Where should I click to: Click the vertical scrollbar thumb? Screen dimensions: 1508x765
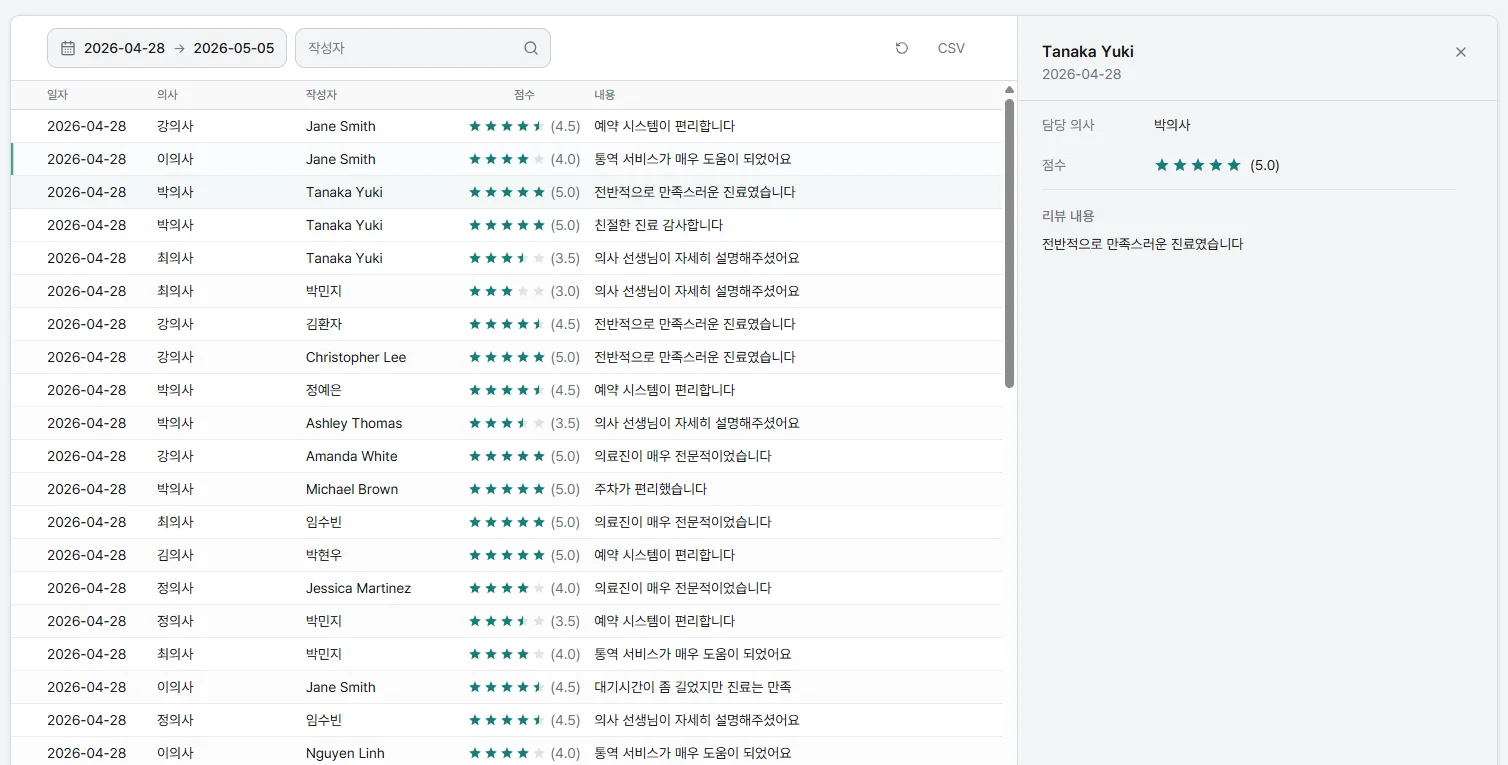1009,243
